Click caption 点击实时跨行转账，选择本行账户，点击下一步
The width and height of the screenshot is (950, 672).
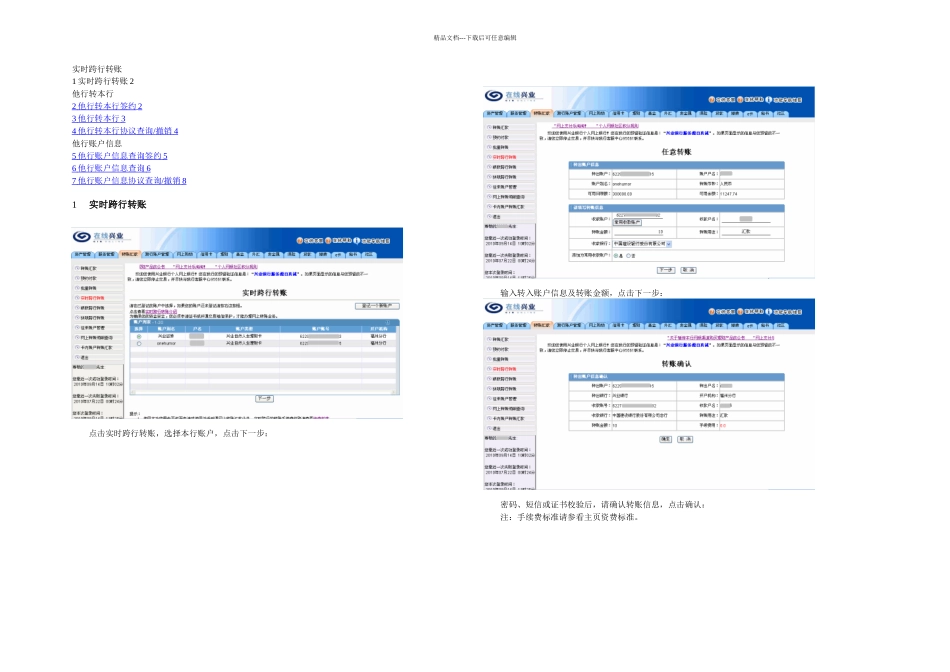point(178,433)
